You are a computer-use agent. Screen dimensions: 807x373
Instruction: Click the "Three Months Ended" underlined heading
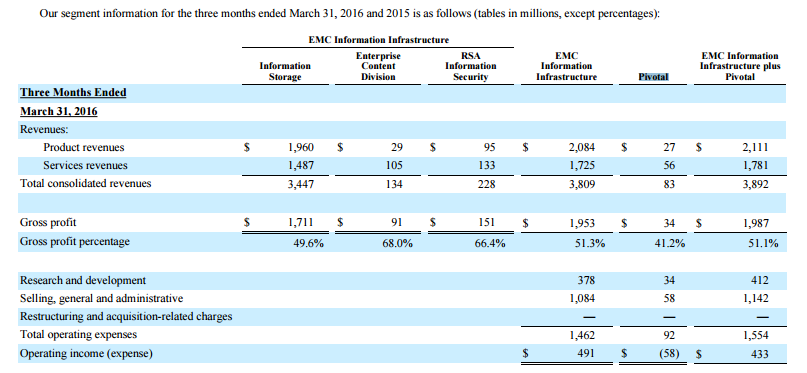click(73, 93)
